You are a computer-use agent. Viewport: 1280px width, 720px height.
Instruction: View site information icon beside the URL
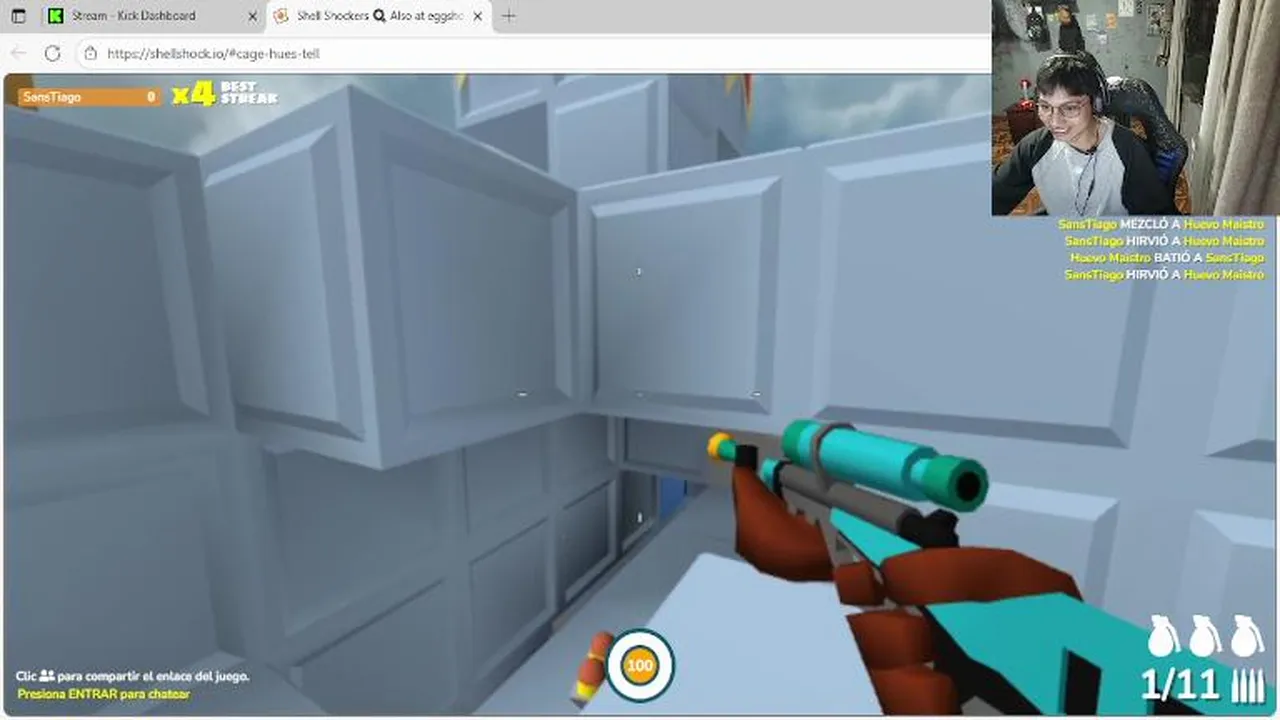point(91,53)
